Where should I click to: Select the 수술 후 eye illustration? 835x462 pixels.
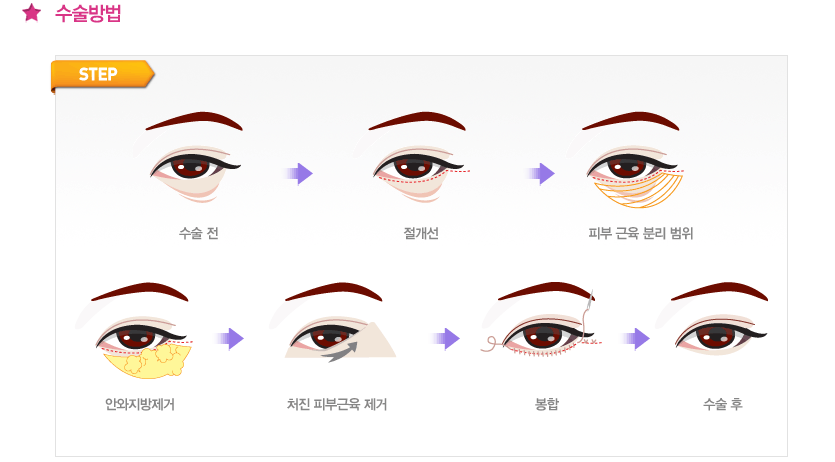click(x=714, y=320)
